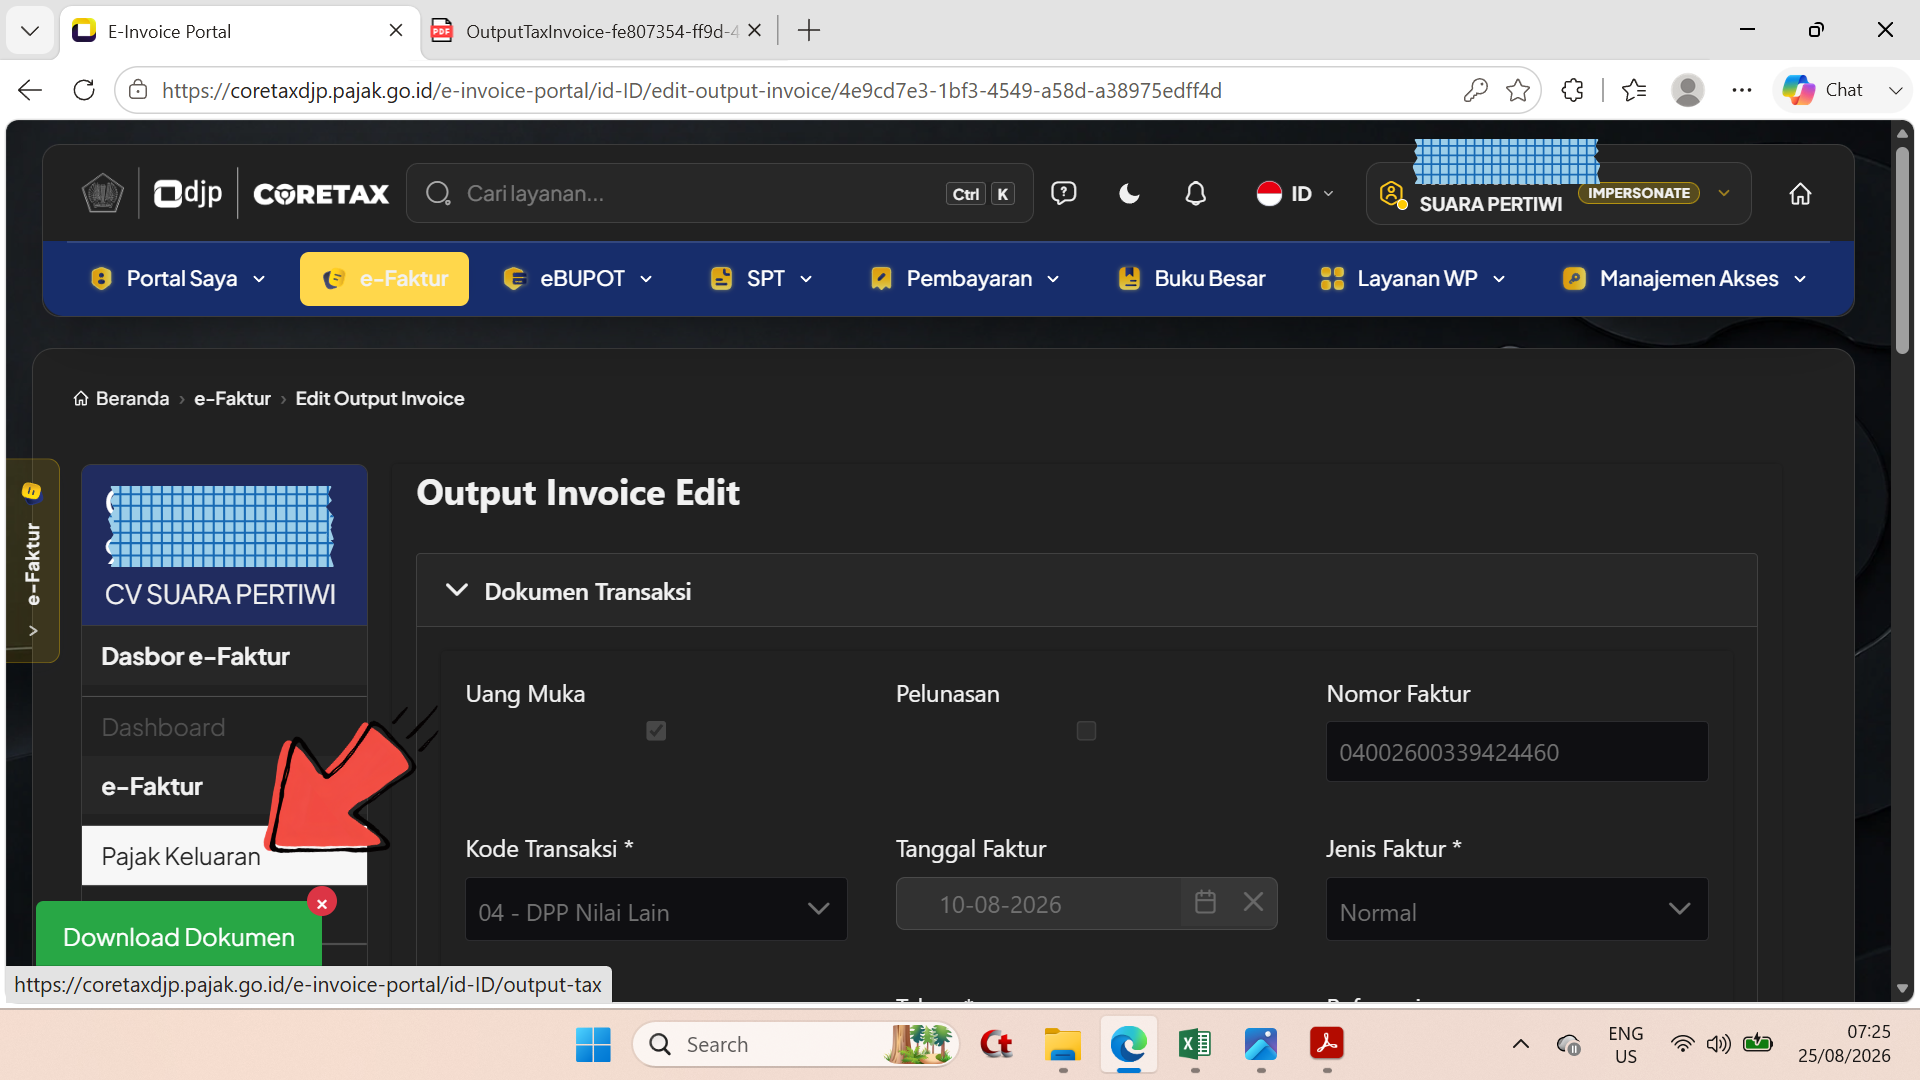
Task: Bookmark page with star icon
Action: (x=1518, y=90)
